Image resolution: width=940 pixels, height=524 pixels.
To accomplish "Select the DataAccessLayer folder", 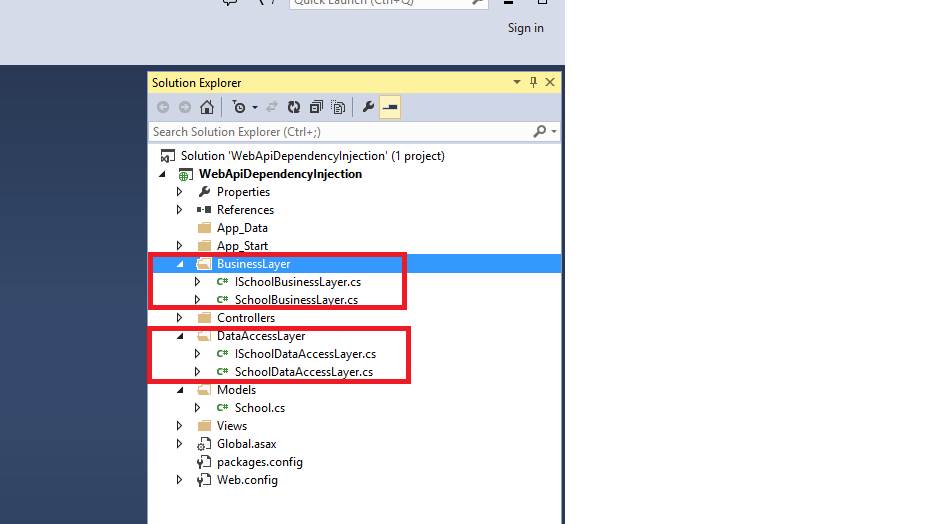I will (x=261, y=336).
